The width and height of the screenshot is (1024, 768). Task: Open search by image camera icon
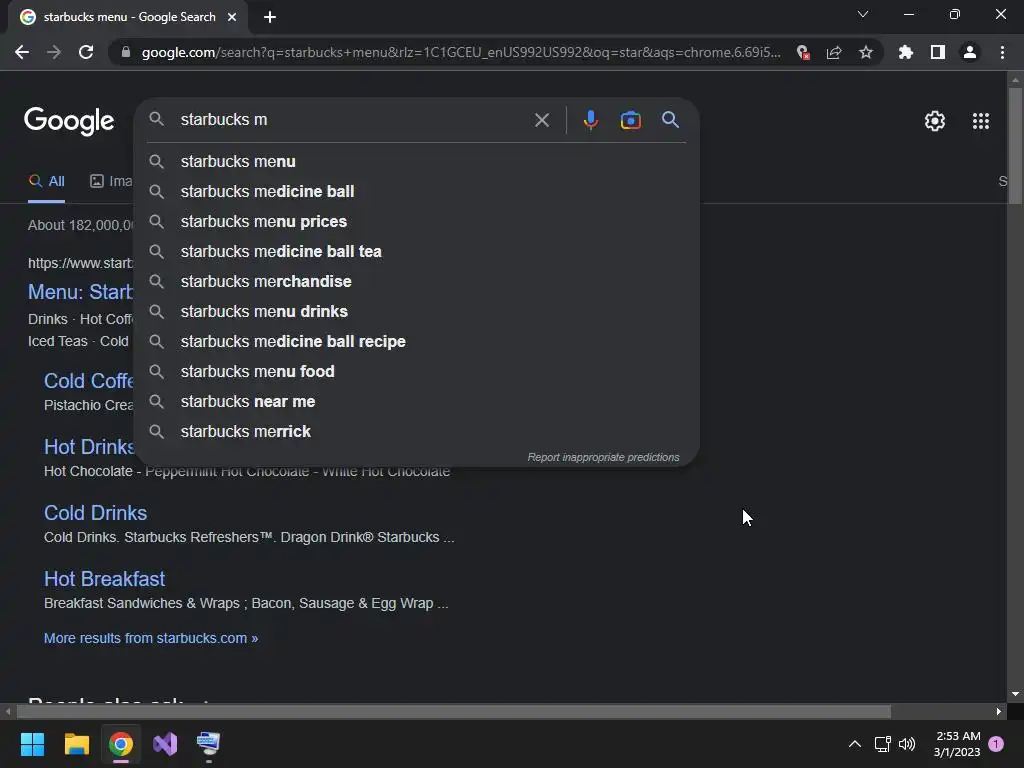click(x=630, y=120)
